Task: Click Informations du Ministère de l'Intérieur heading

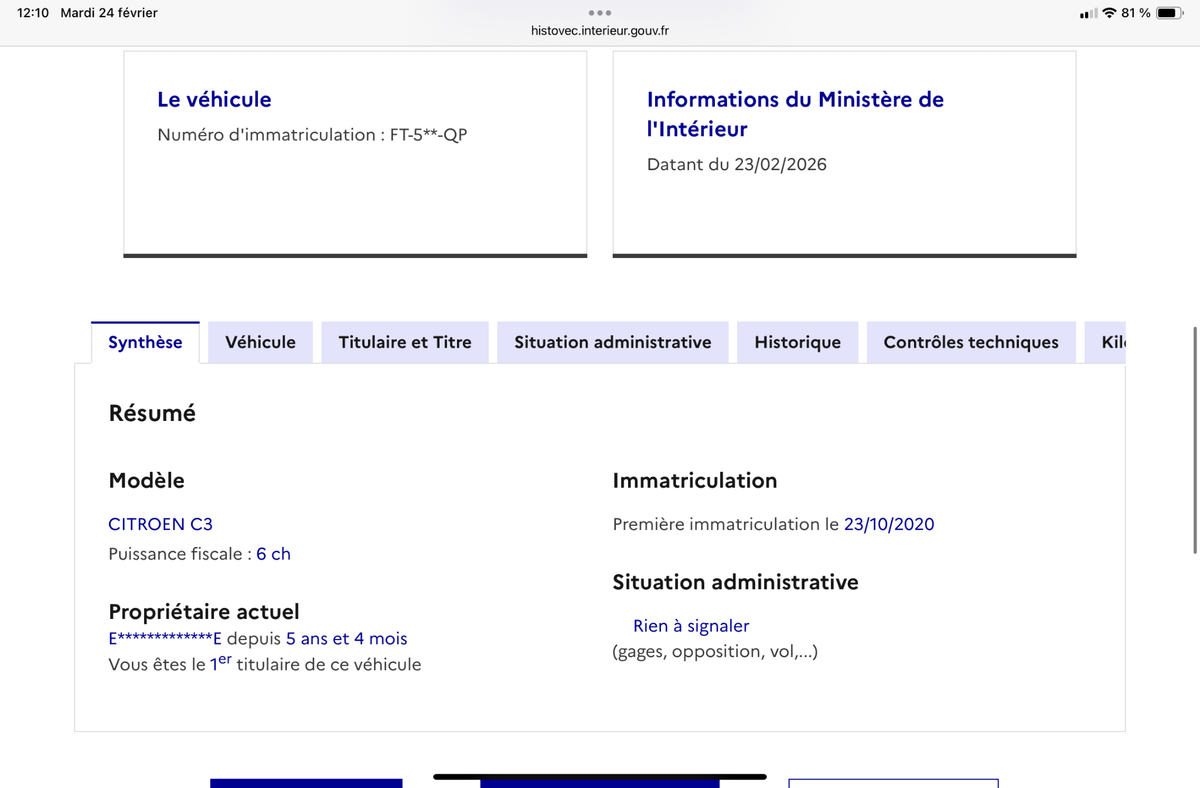Action: [795, 114]
